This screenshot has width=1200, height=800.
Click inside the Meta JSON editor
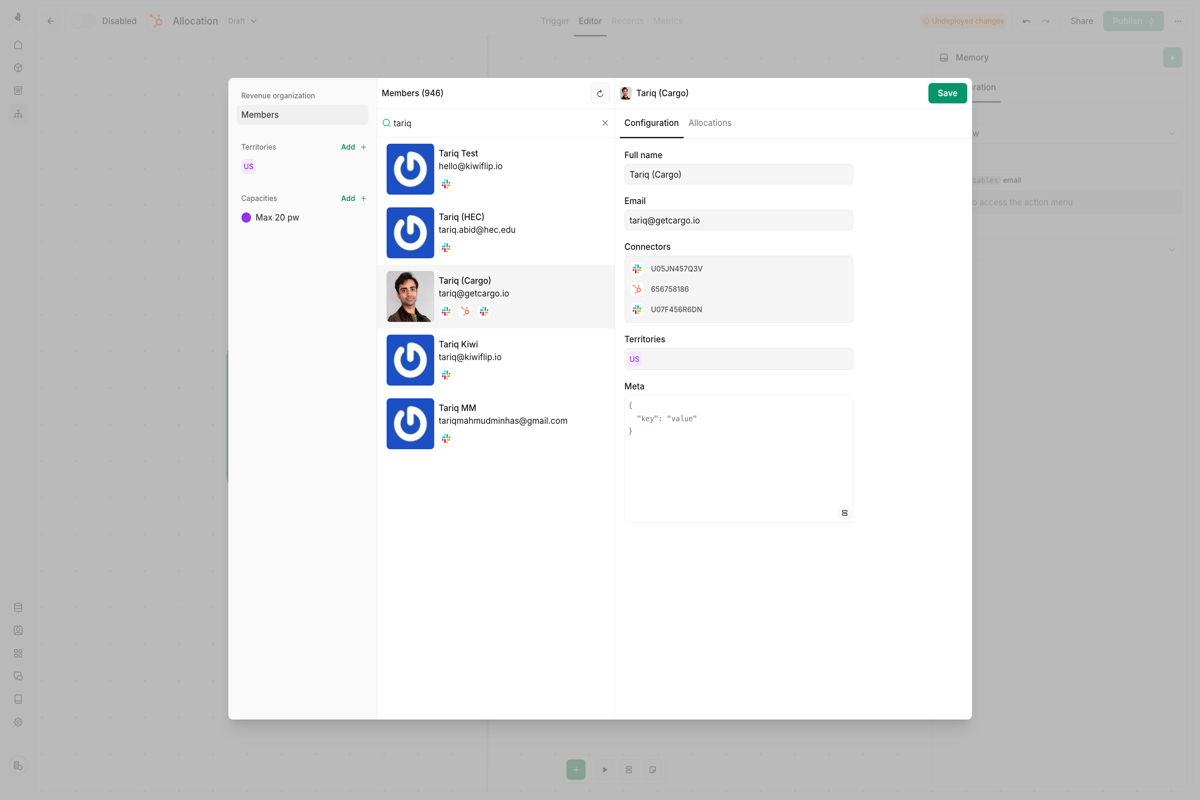[x=738, y=459]
